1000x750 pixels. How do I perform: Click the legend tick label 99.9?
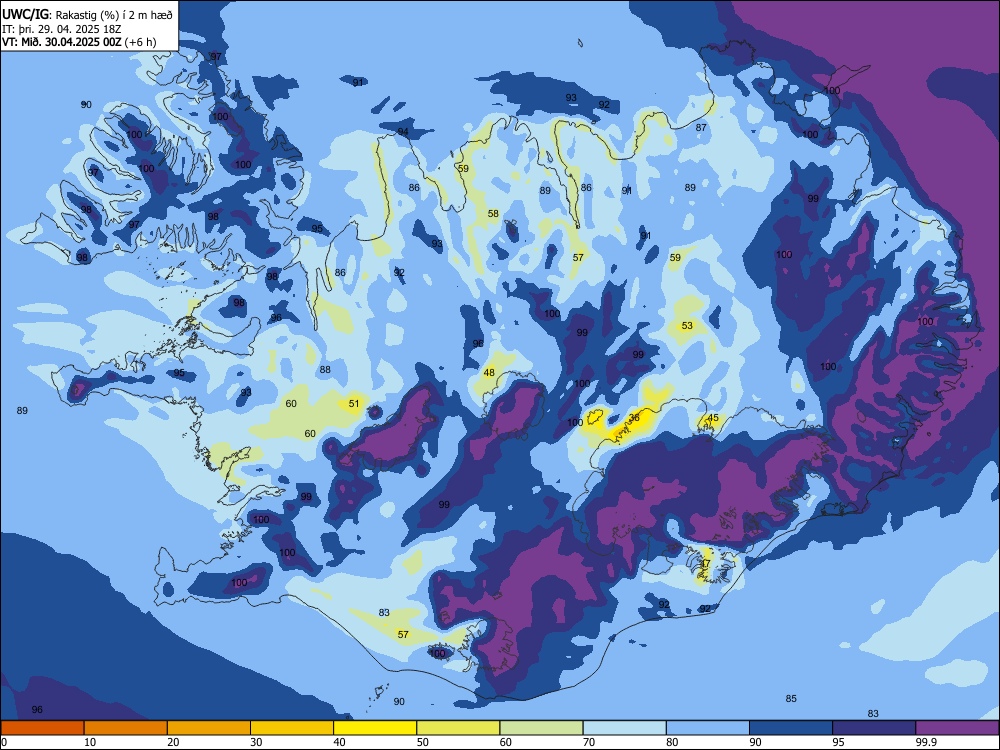coord(925,742)
